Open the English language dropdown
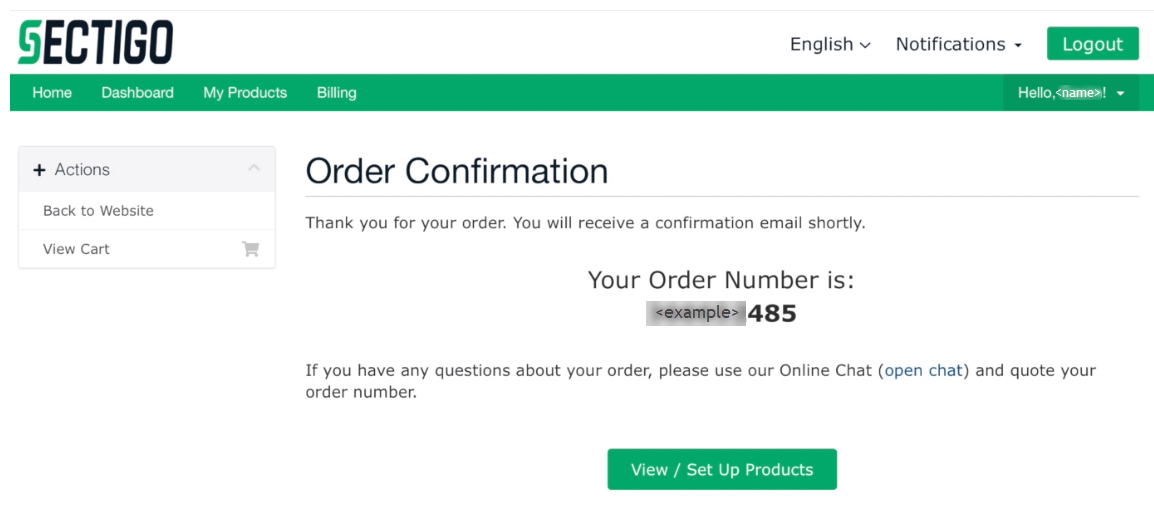The image size is (1154, 528). point(830,44)
